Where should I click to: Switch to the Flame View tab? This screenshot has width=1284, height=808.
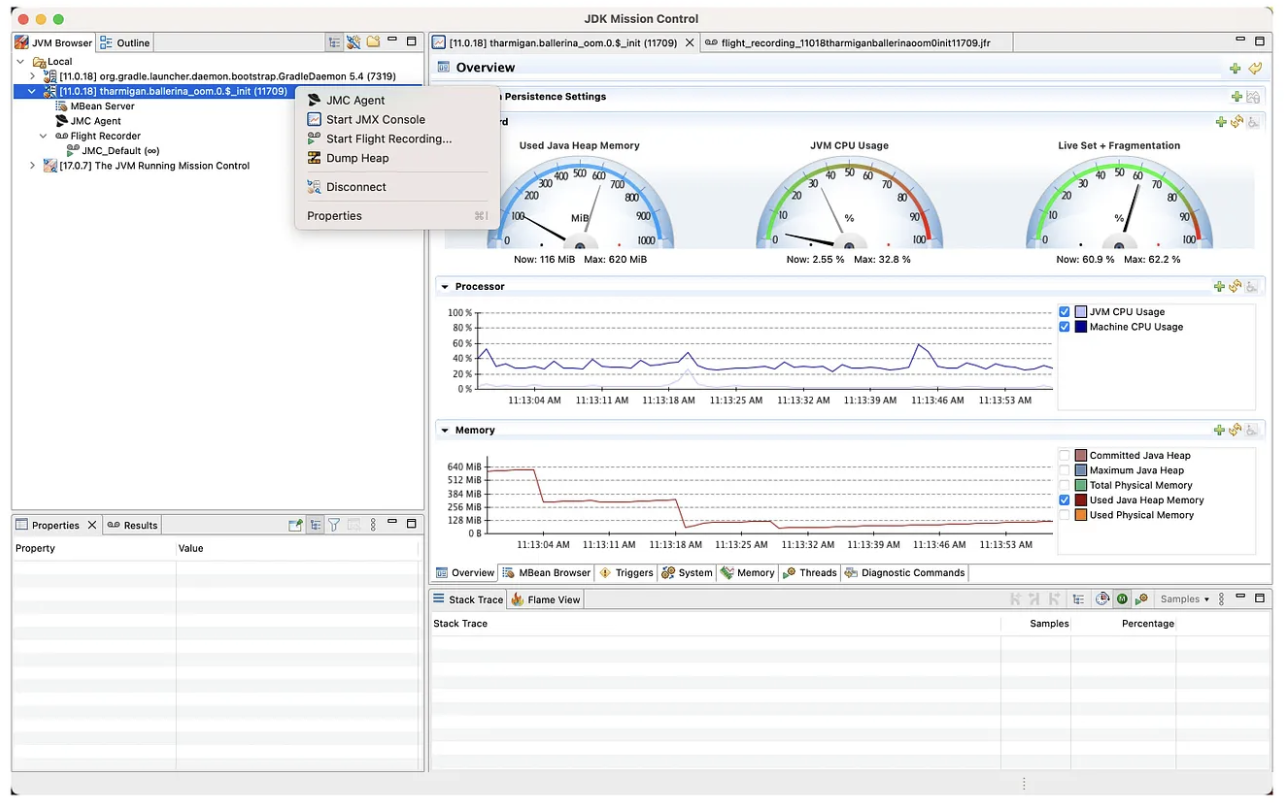pos(546,600)
